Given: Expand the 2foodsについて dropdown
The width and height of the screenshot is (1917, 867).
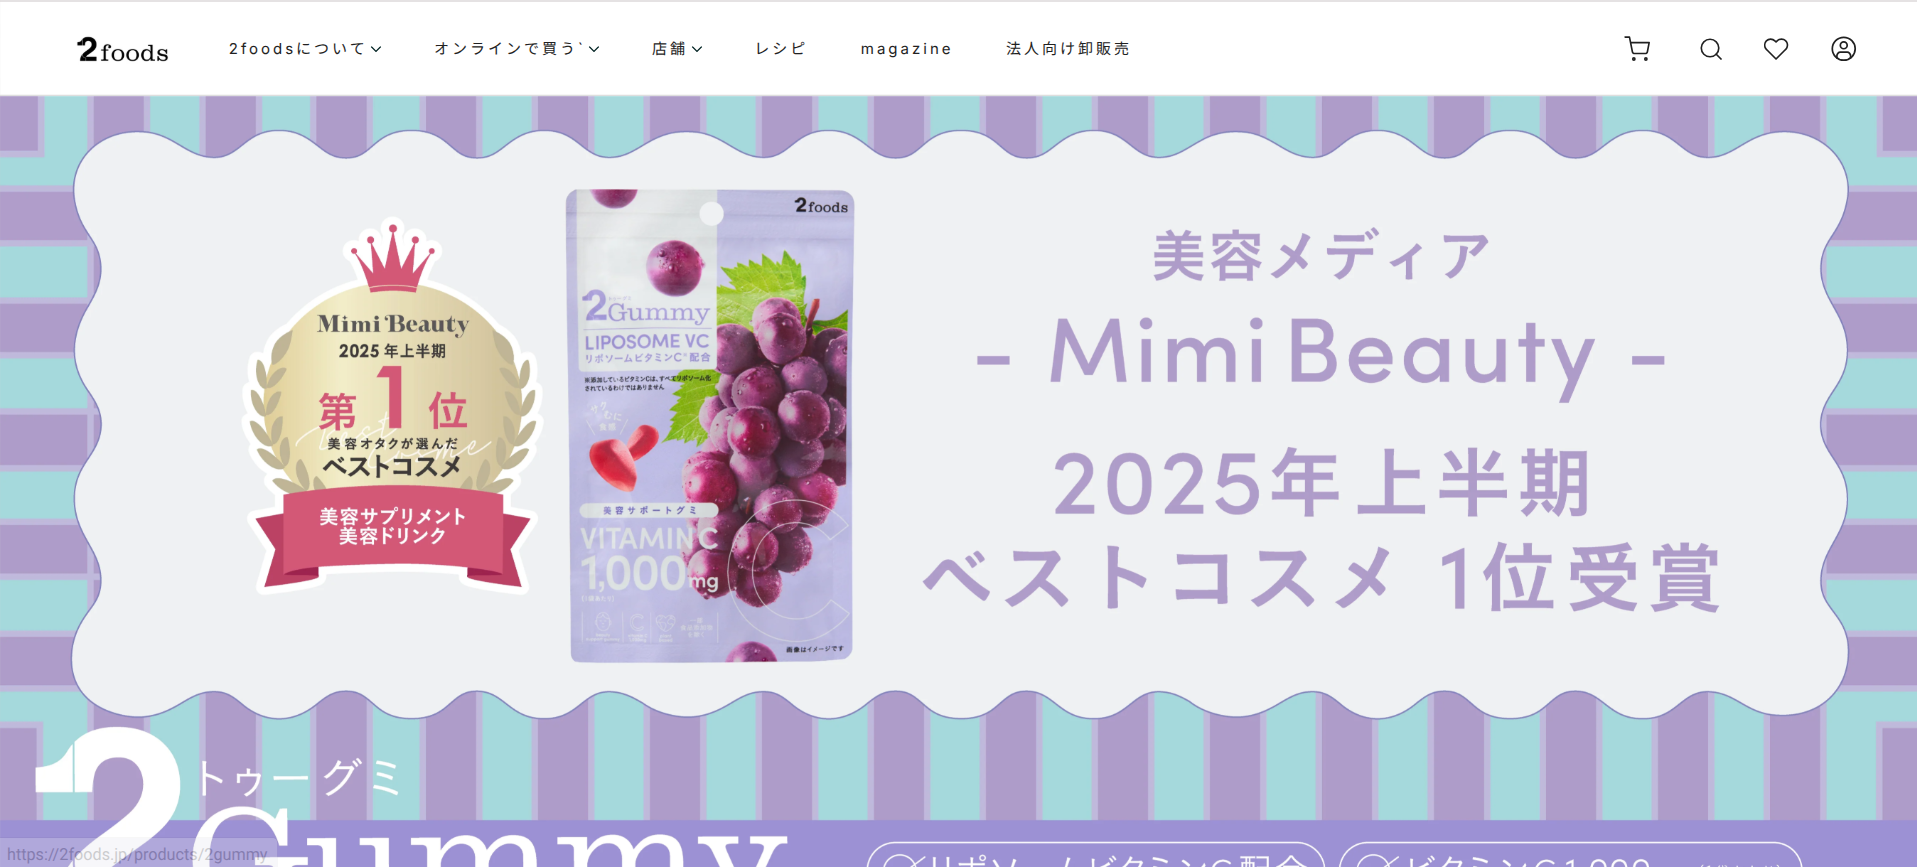Looking at the screenshot, I should pos(305,49).
